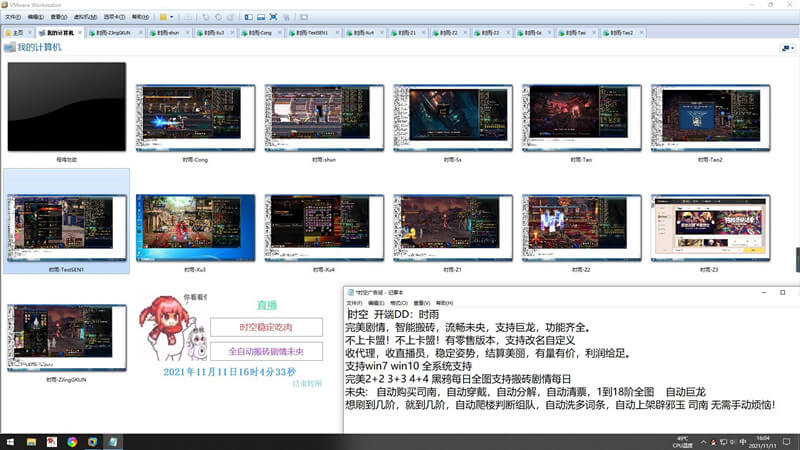Click the revert snapshot toolbar icon
Image resolution: width=800 pixels, height=450 pixels.
pyautogui.click(x=218, y=17)
